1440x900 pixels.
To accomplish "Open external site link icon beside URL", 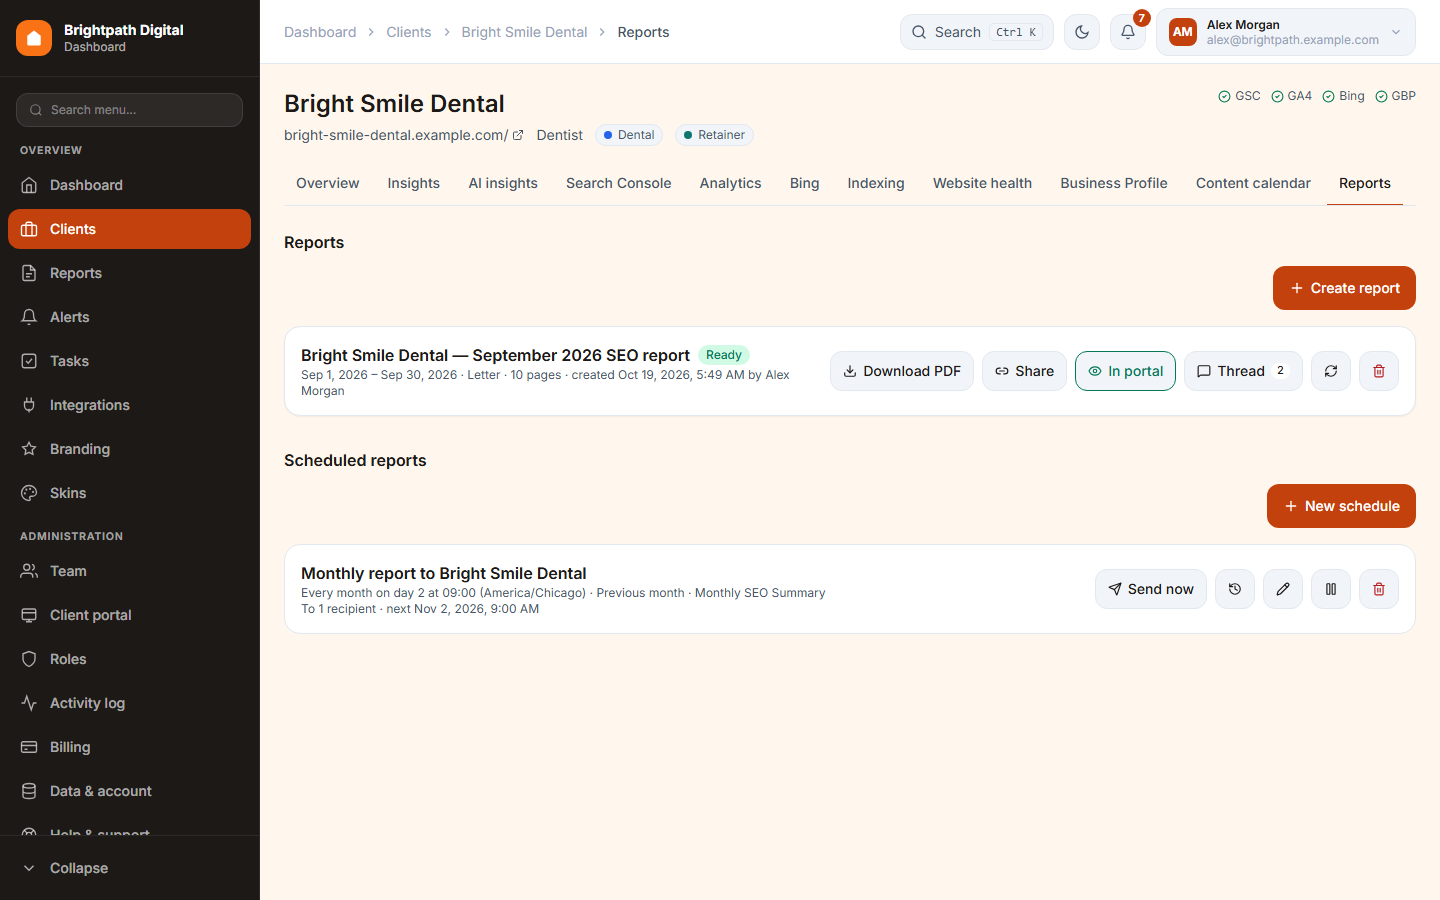I will [518, 135].
